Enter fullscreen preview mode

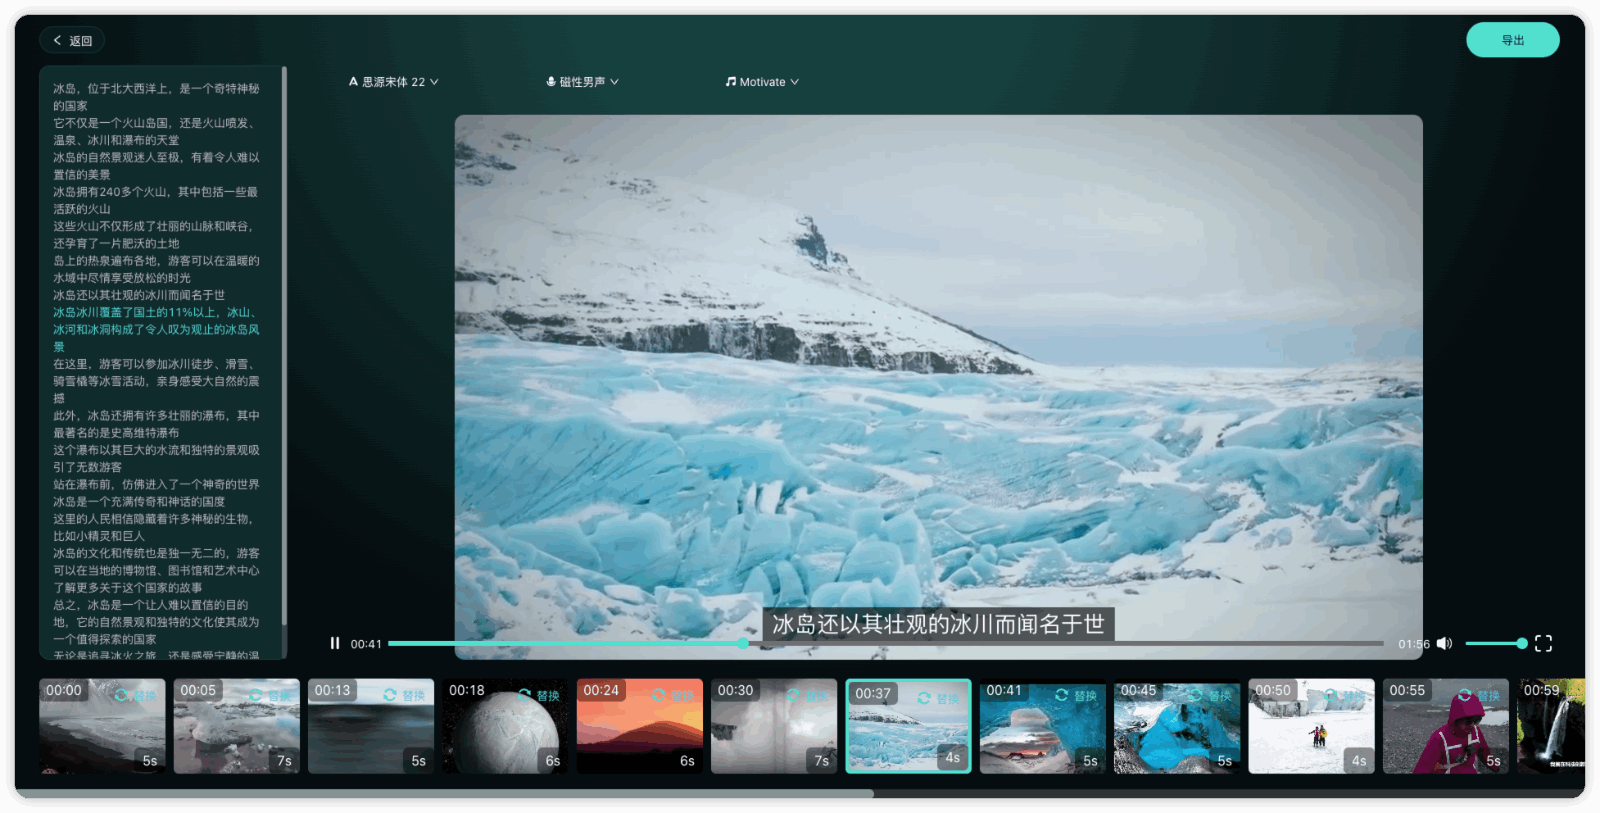pos(1543,644)
